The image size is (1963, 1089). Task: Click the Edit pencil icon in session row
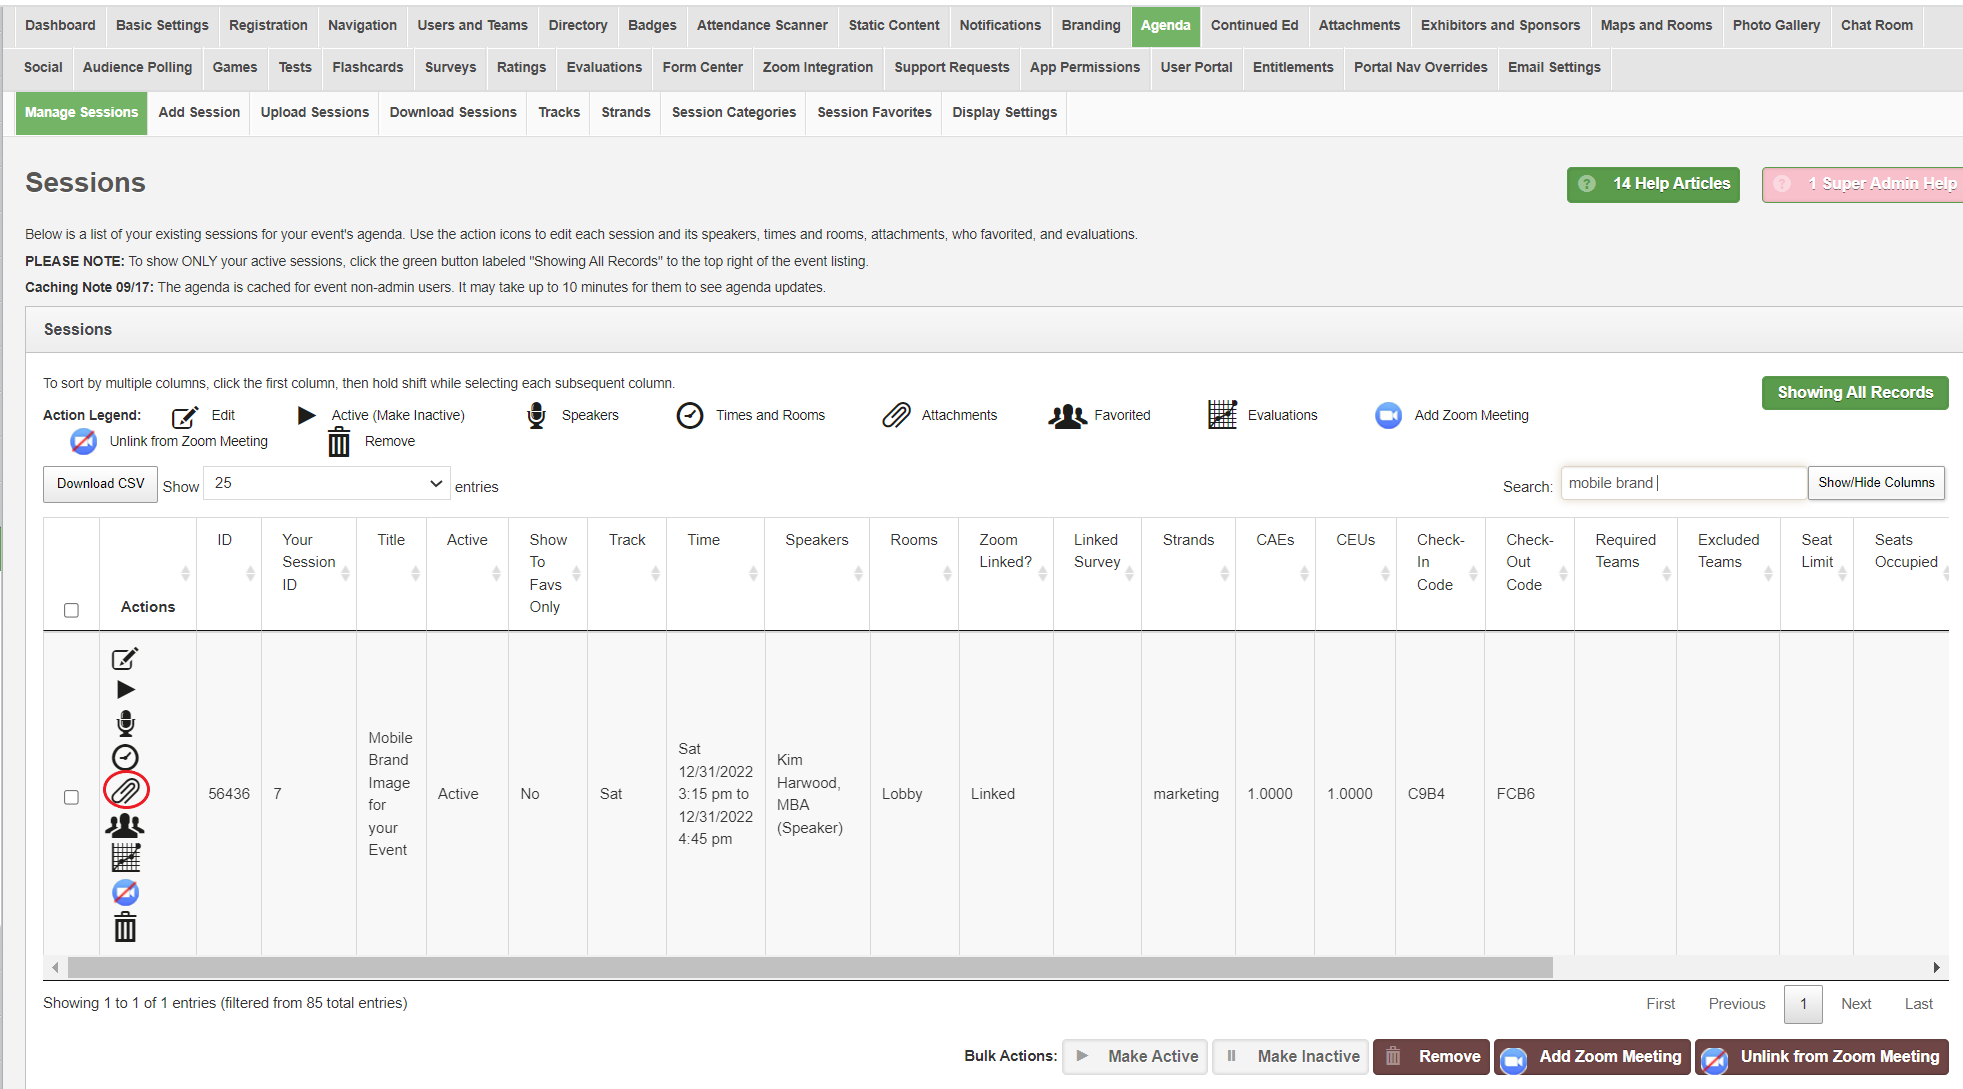[x=125, y=659]
